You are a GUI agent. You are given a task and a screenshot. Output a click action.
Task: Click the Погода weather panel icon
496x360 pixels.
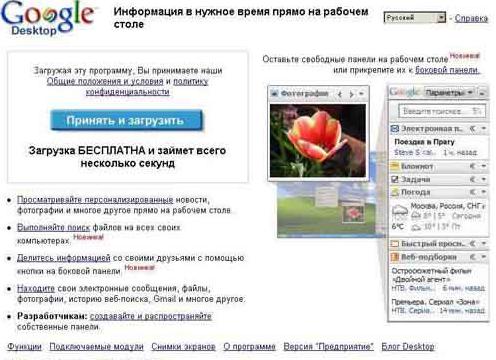(395, 192)
